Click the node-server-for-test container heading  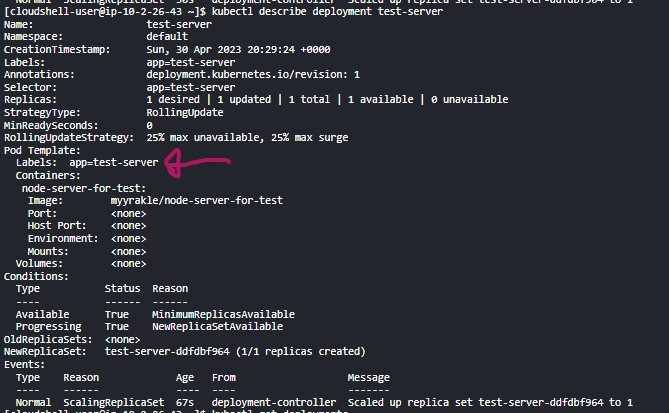[x=84, y=188]
